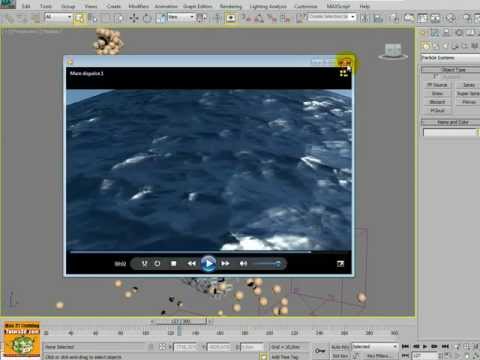
Task: Switch to Motion command panel tab
Action: [x=459, y=33]
